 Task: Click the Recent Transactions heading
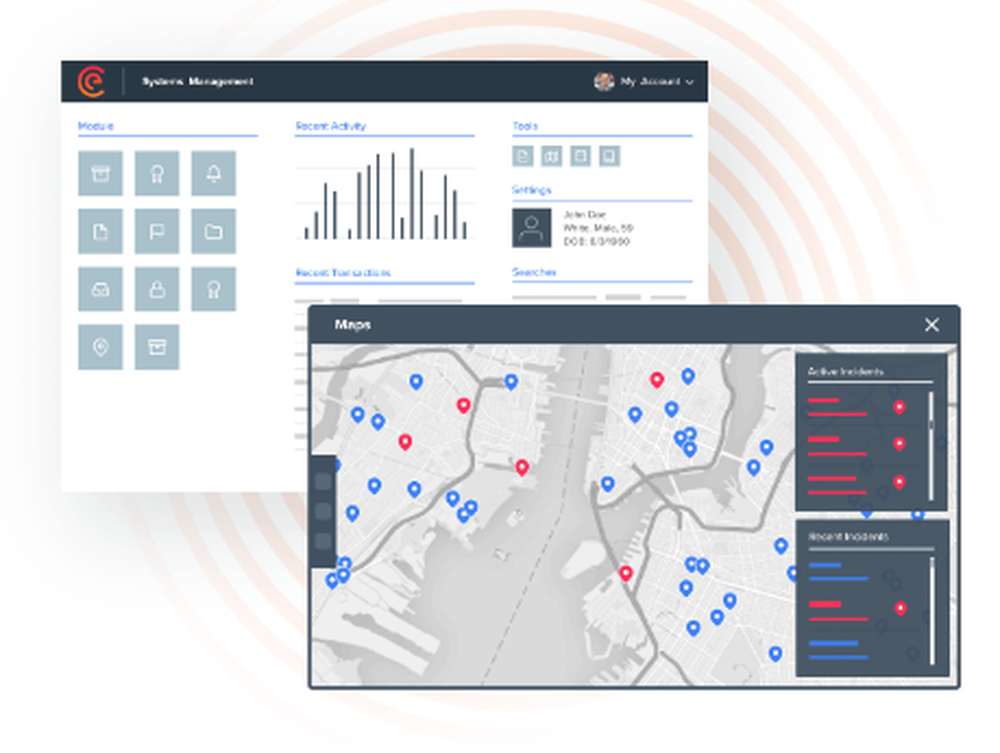click(343, 272)
